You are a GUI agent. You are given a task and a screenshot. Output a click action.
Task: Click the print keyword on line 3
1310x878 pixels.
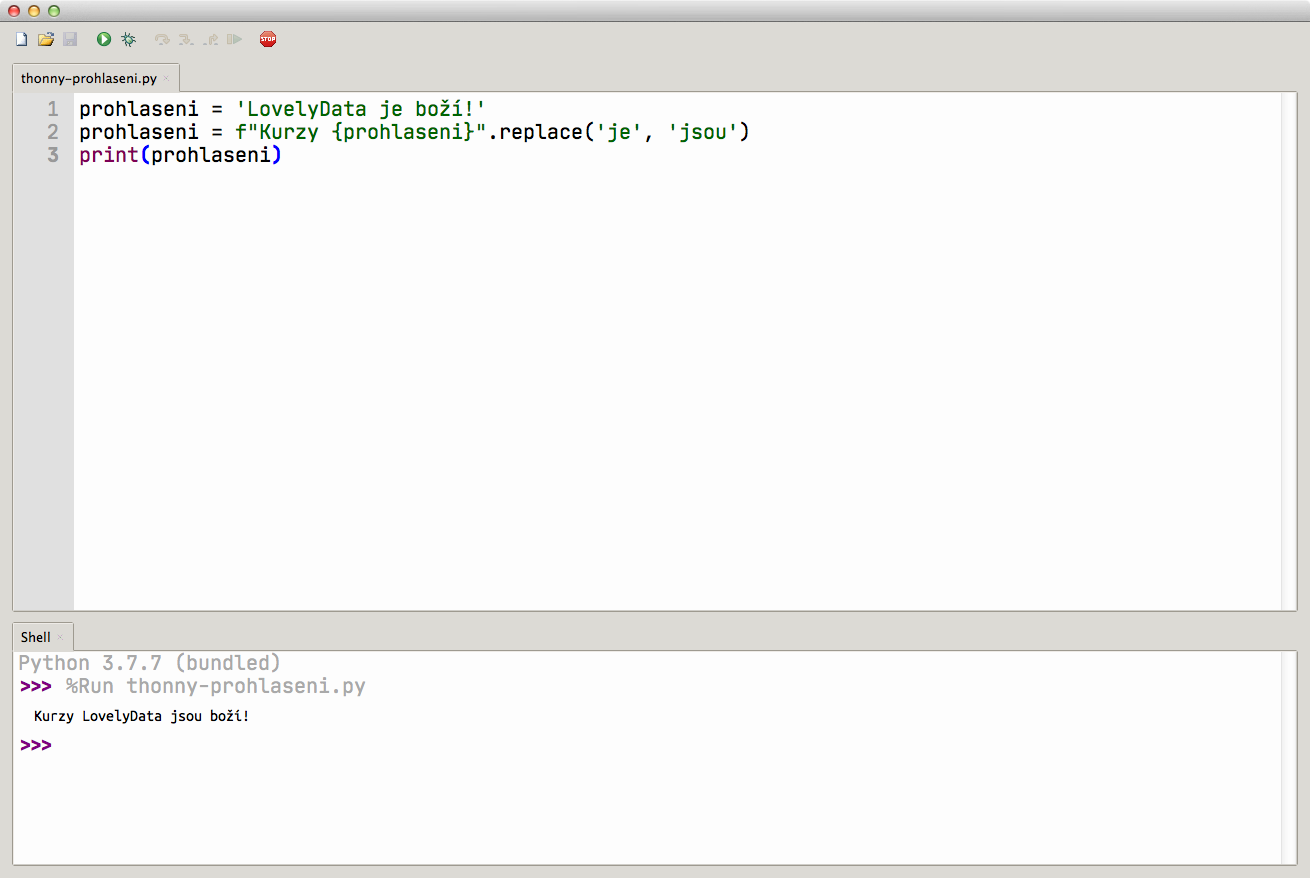tap(109, 155)
